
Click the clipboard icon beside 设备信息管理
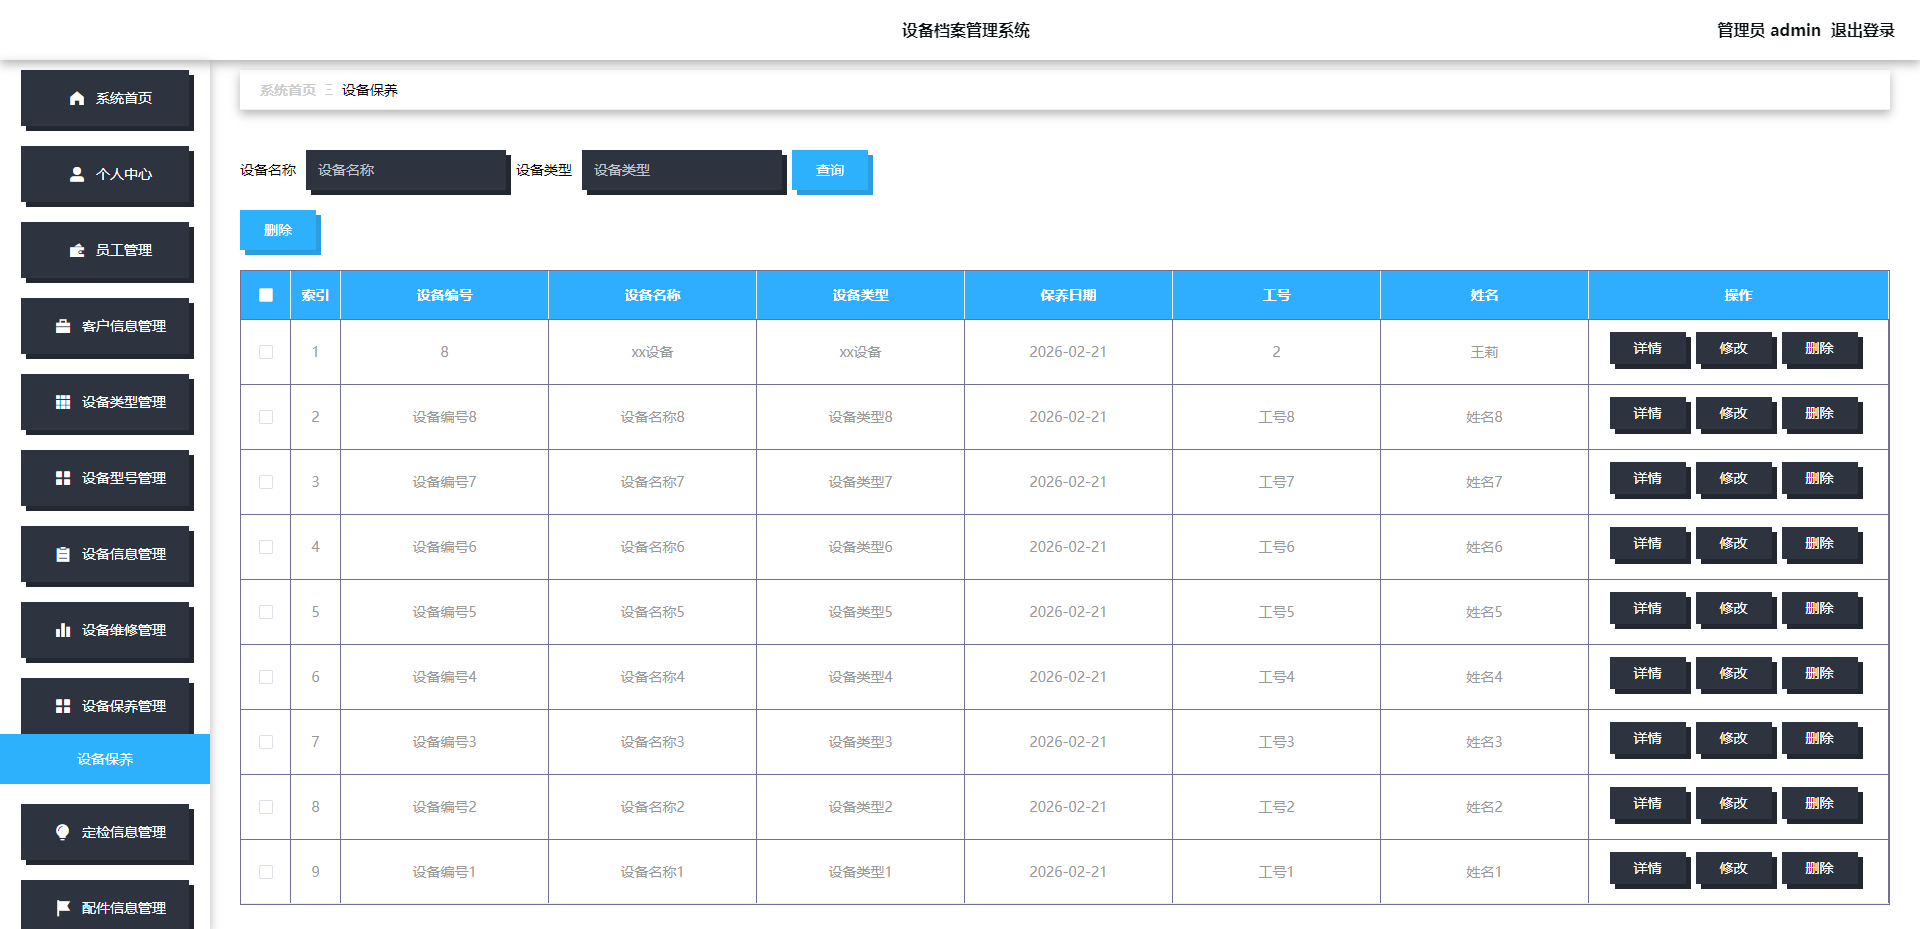tap(63, 554)
